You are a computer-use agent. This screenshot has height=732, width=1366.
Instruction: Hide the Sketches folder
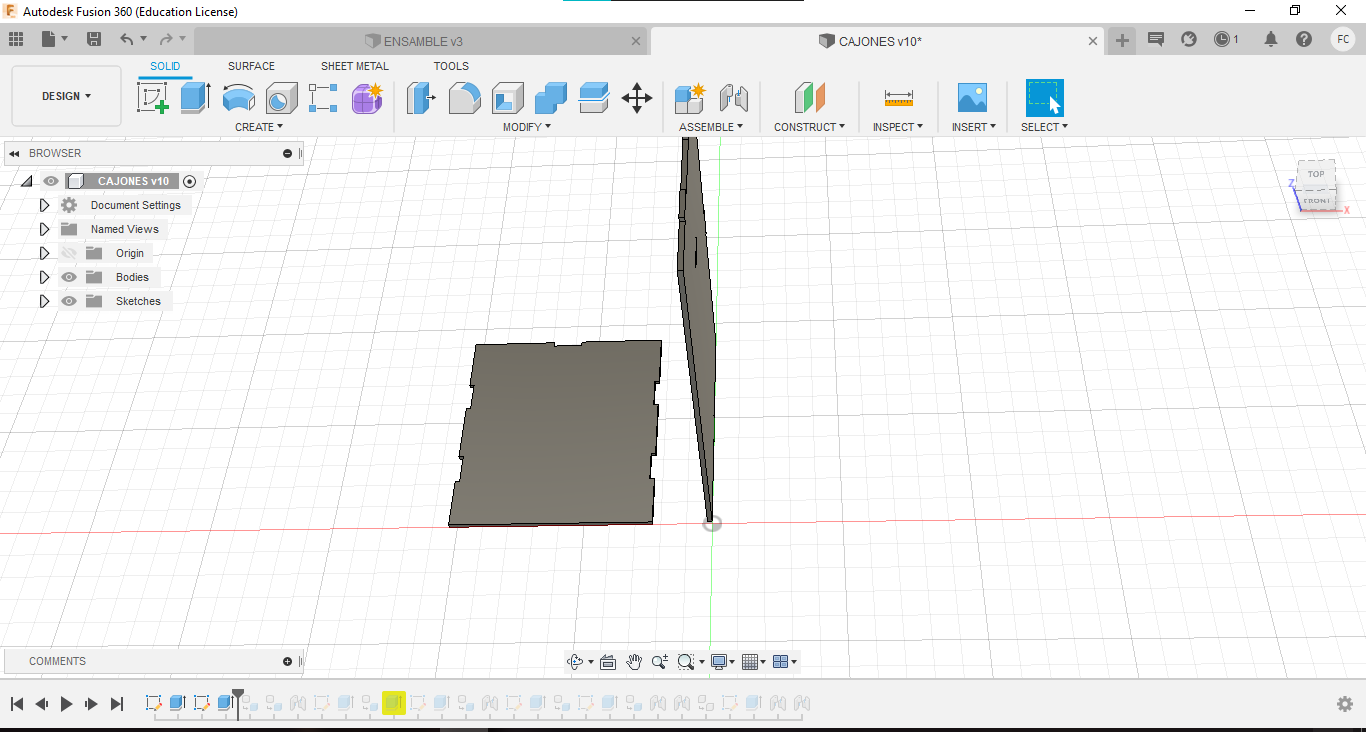(x=69, y=301)
